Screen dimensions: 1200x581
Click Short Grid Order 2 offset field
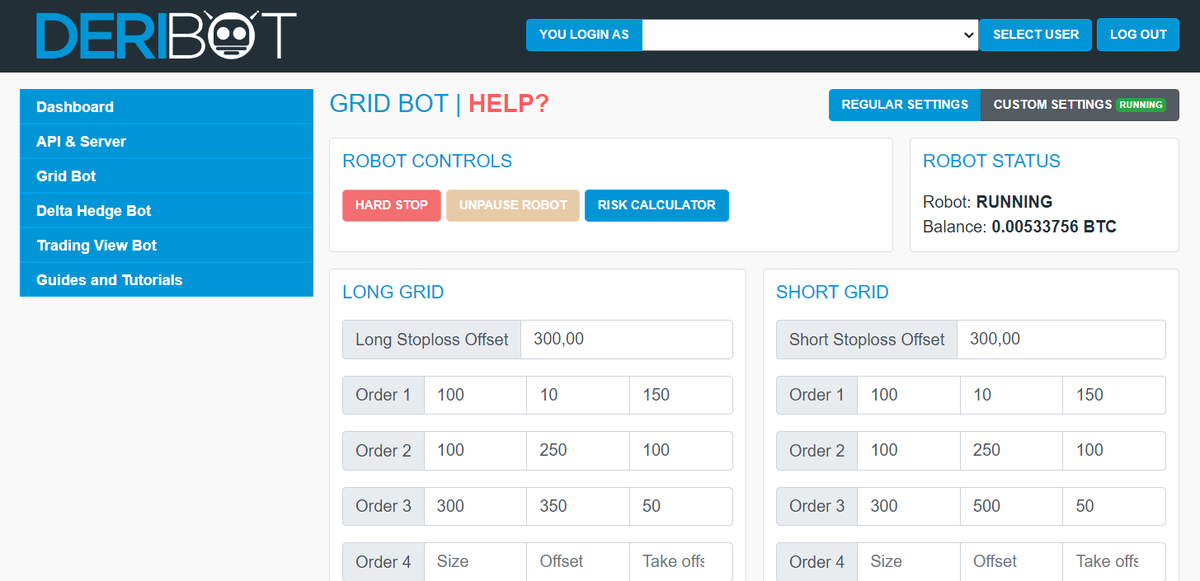1012,451
